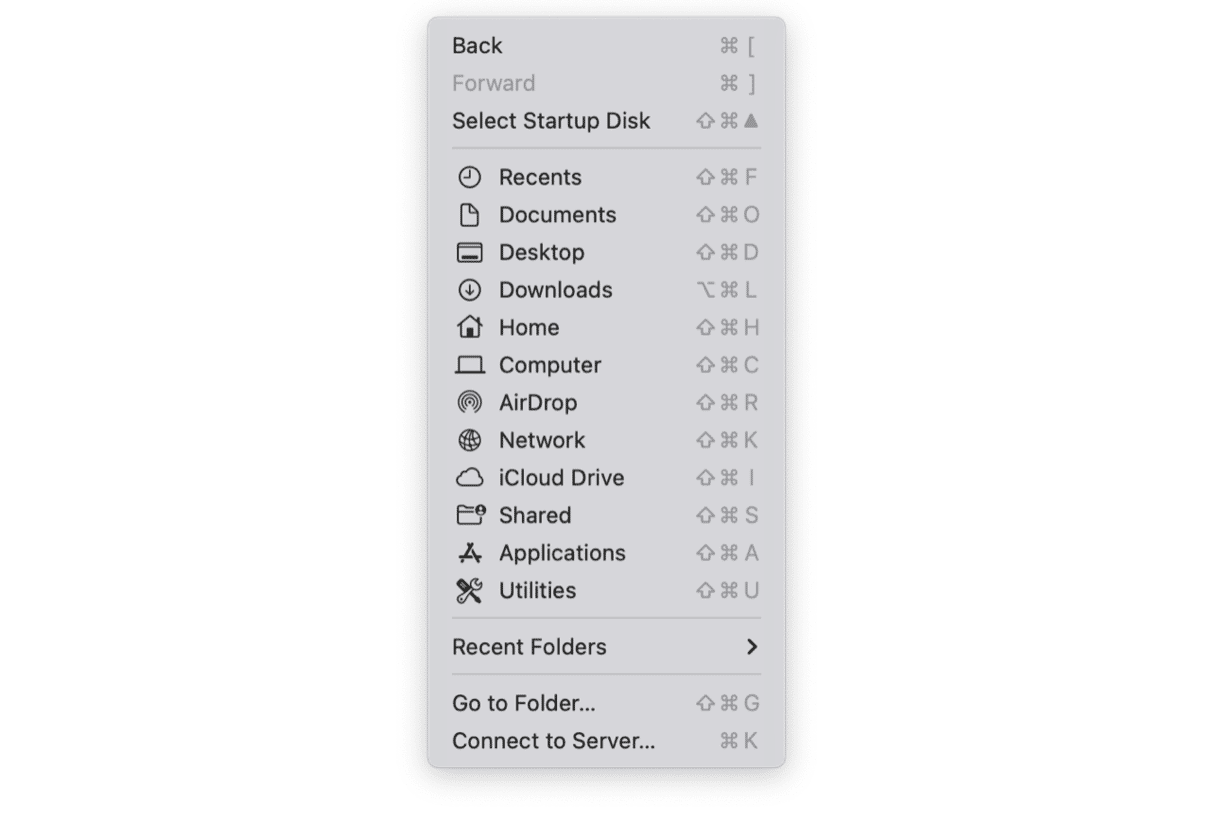Viewport: 1216px width, 821px height.
Task: Click the Downloads arrow icon
Action: tap(469, 290)
